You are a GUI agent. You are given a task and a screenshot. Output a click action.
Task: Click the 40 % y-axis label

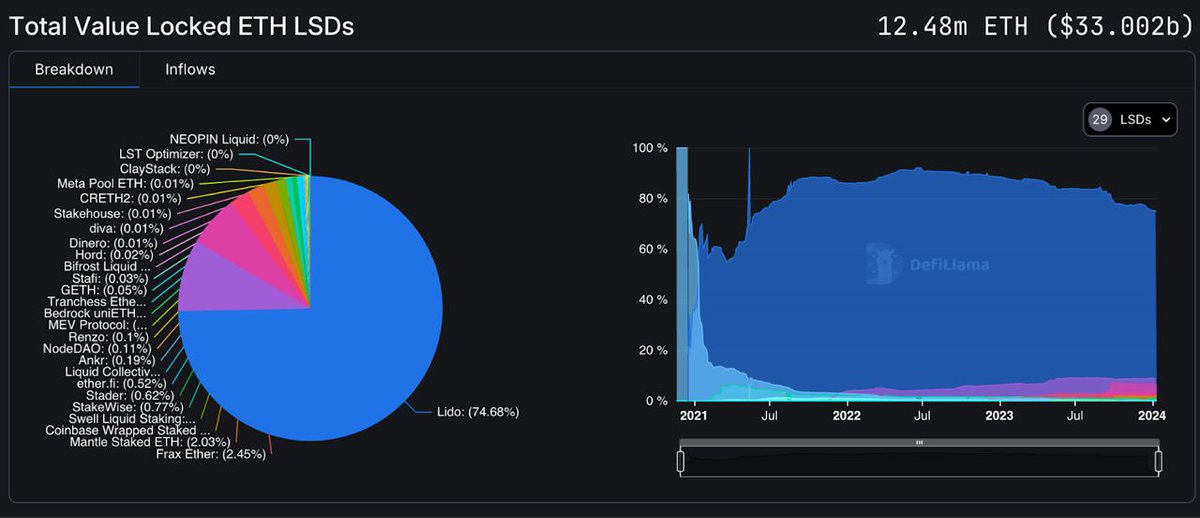pyautogui.click(x=654, y=299)
